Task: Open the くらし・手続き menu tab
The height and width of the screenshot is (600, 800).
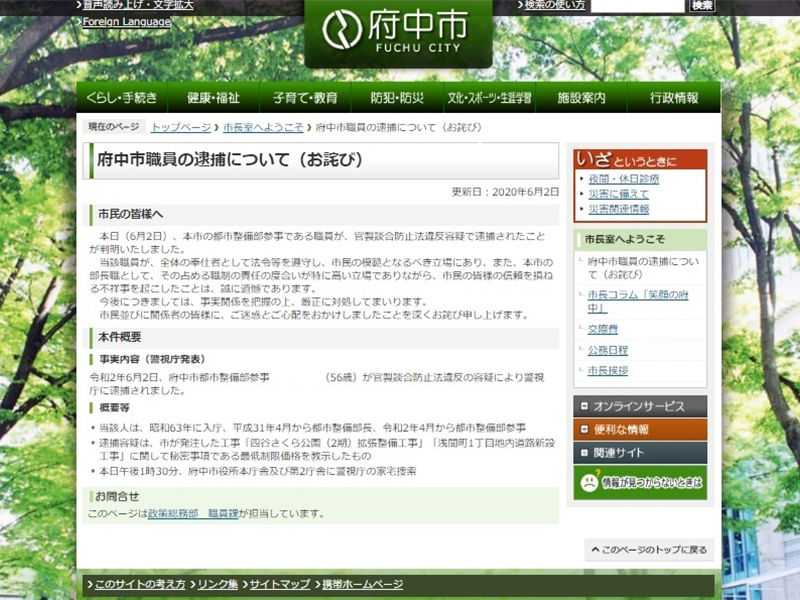Action: click(122, 98)
